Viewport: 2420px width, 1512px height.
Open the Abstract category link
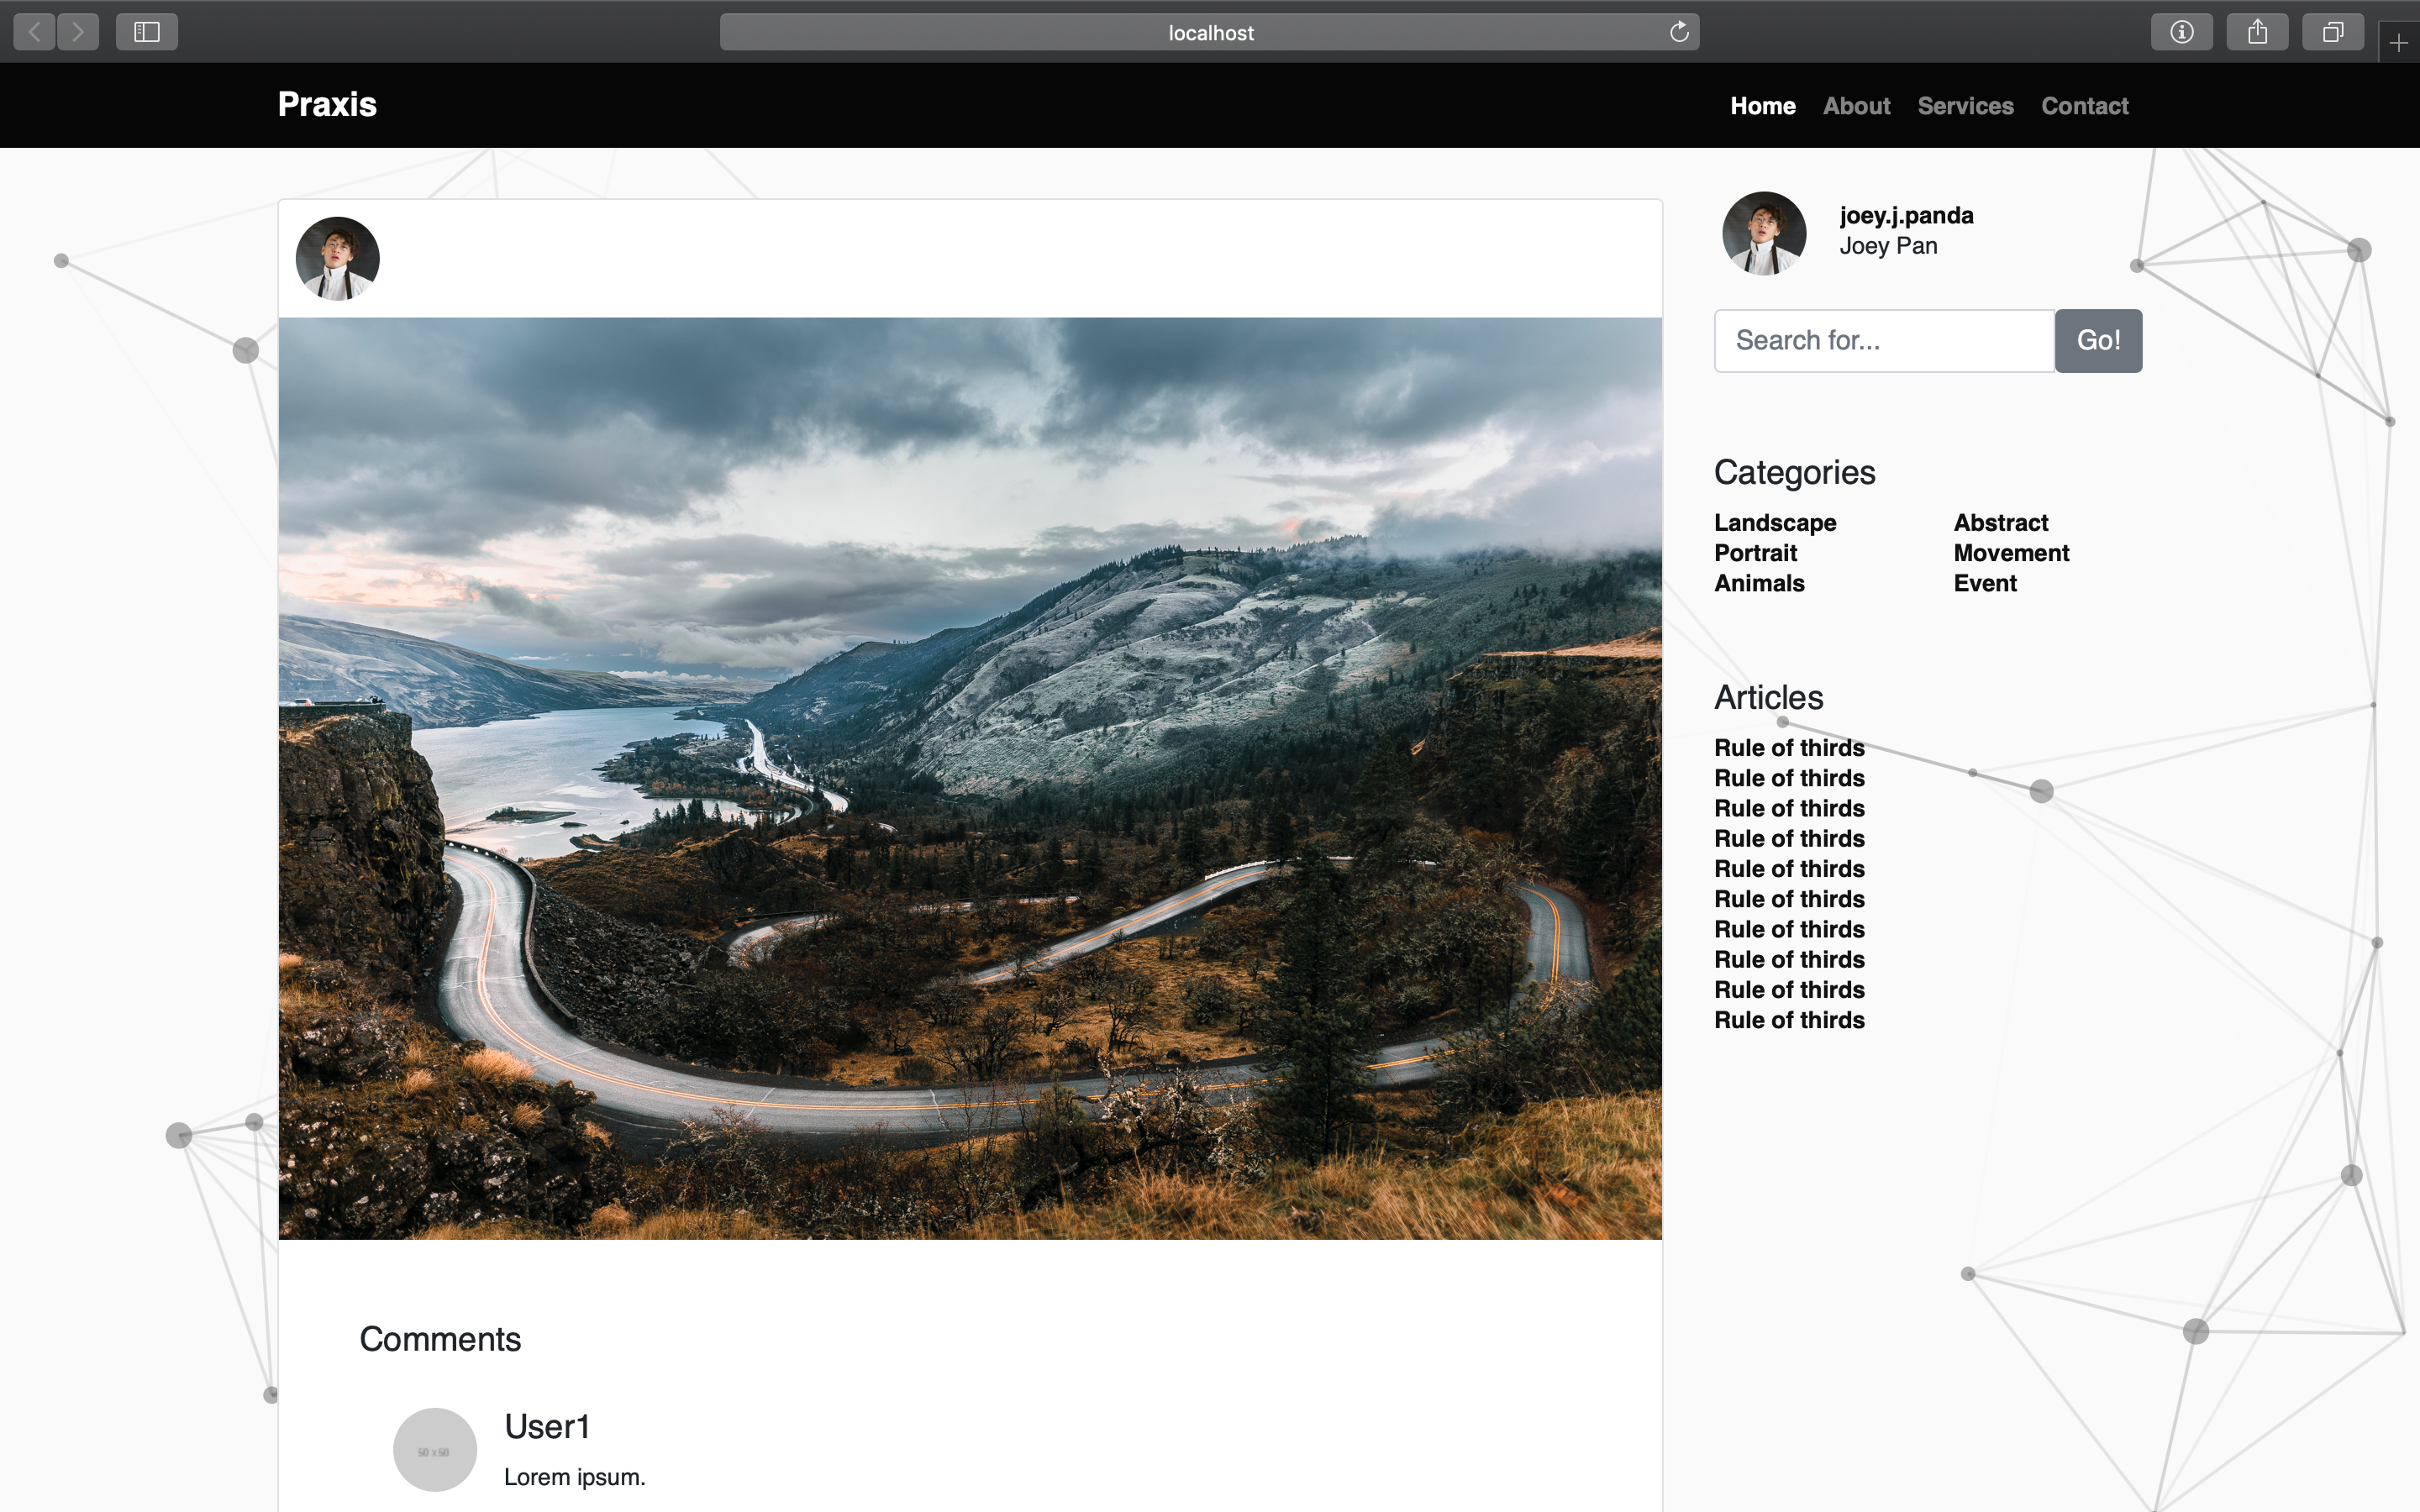coord(2000,523)
